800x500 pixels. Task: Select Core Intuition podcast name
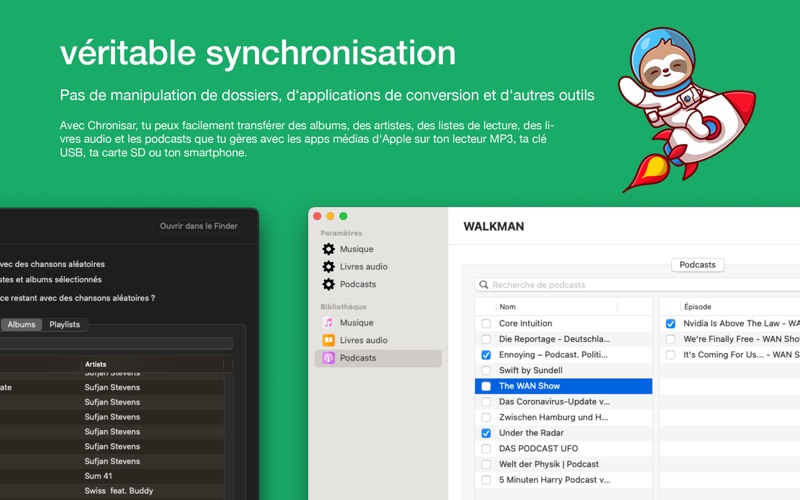(526, 323)
